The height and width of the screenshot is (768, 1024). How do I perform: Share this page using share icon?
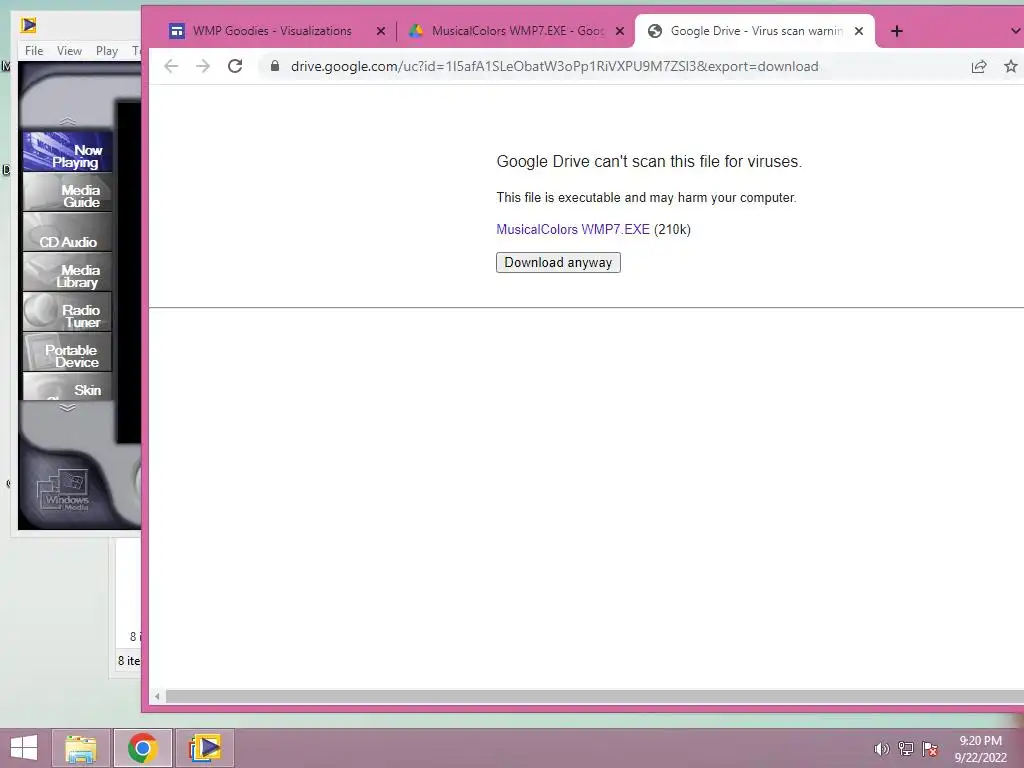click(978, 66)
